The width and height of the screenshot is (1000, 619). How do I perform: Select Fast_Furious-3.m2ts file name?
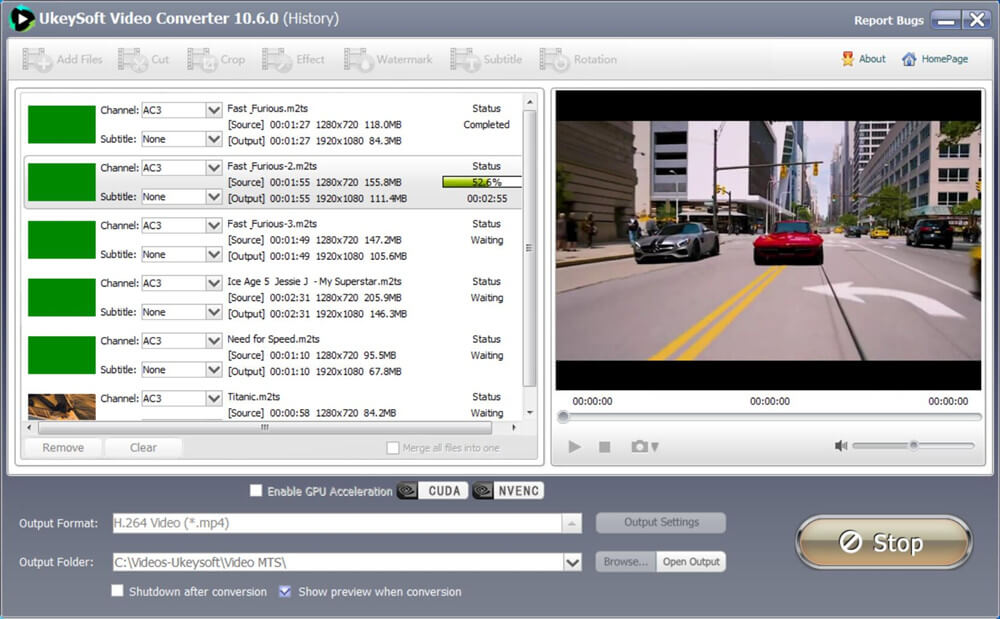coord(272,224)
